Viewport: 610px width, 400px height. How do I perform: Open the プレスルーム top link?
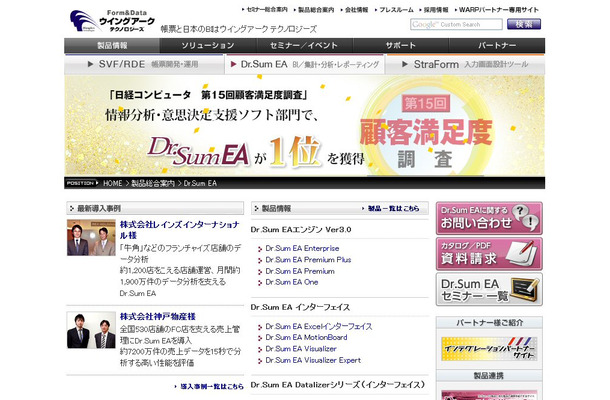click(x=396, y=10)
